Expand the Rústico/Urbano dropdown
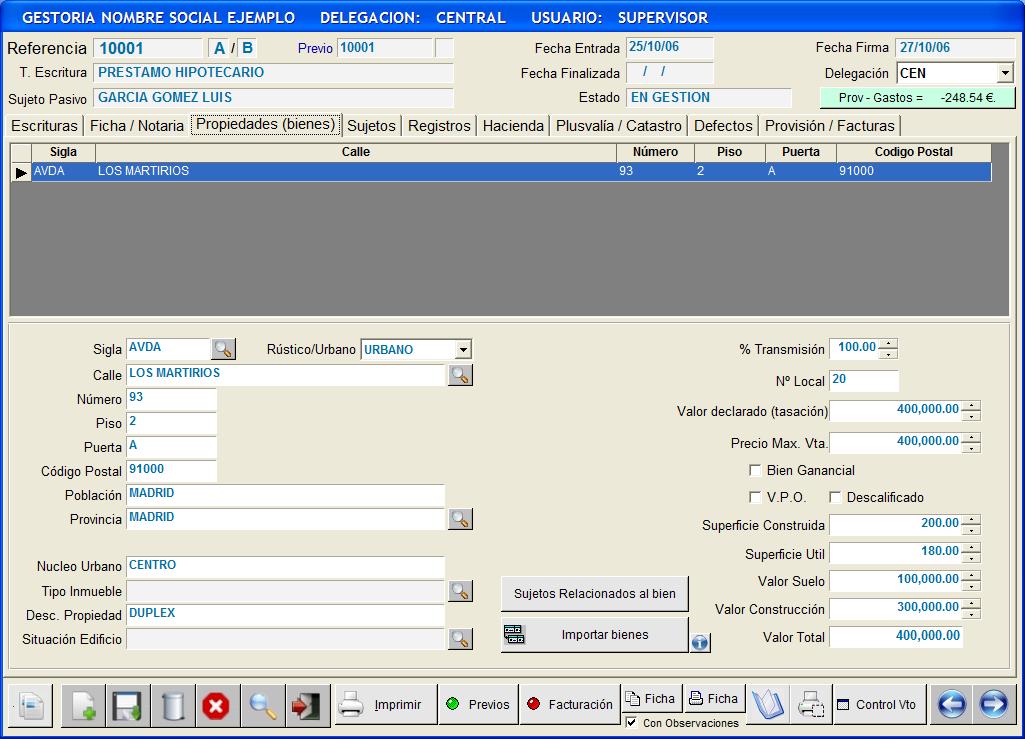 tap(463, 349)
